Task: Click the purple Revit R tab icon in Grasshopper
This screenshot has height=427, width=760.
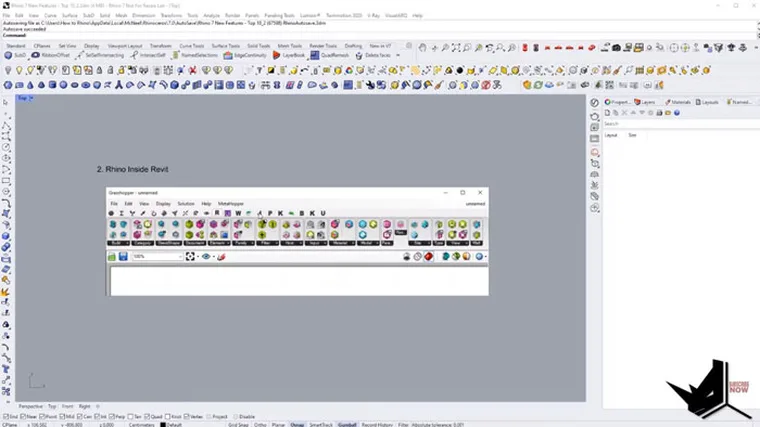Action: 227,213
